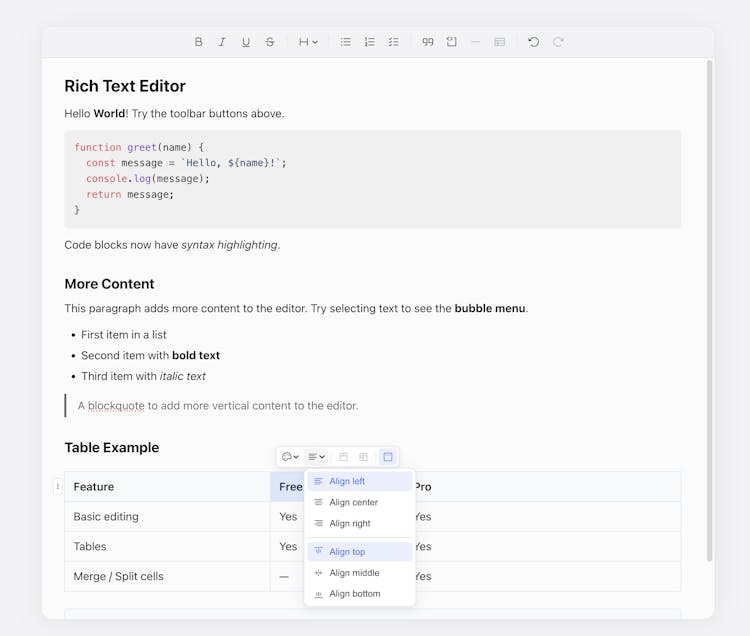Image resolution: width=750 pixels, height=636 pixels.
Task: Toggle the task checklist button
Action: (393, 42)
